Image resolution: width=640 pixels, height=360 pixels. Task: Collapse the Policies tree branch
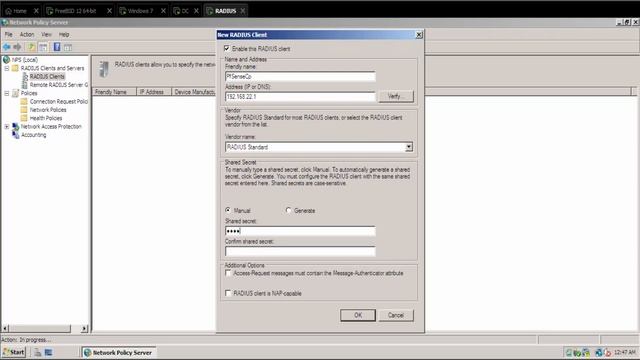coord(7,93)
